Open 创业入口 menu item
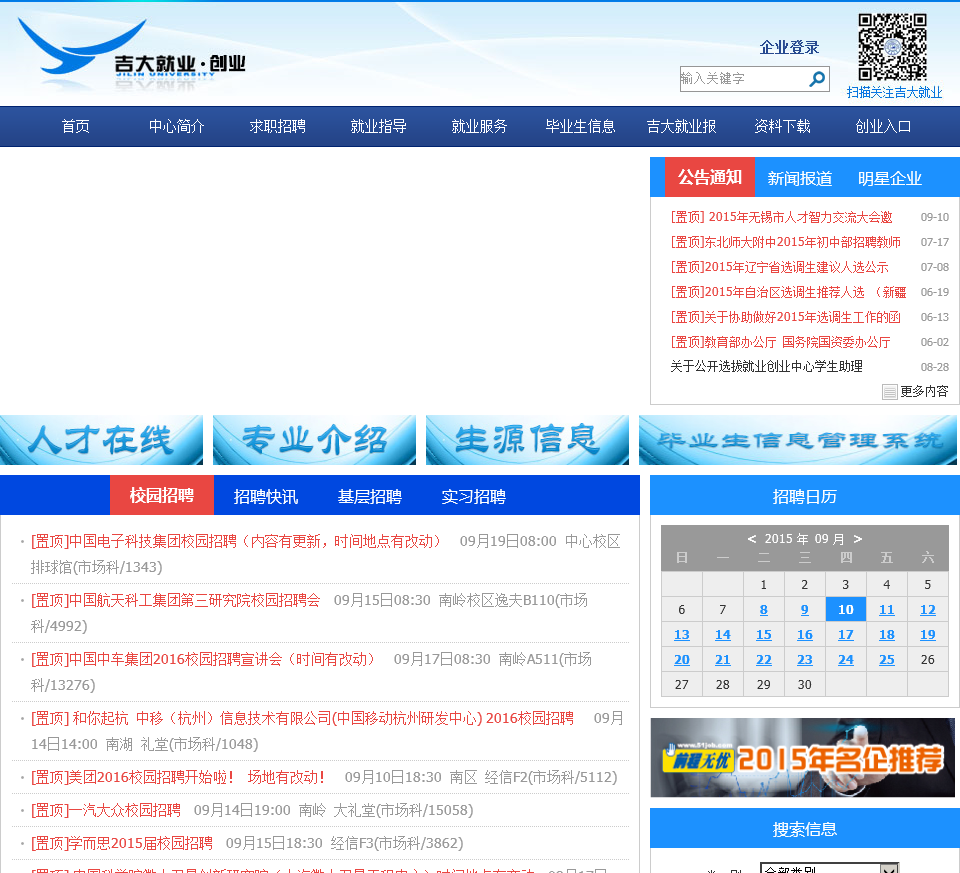 (x=883, y=126)
